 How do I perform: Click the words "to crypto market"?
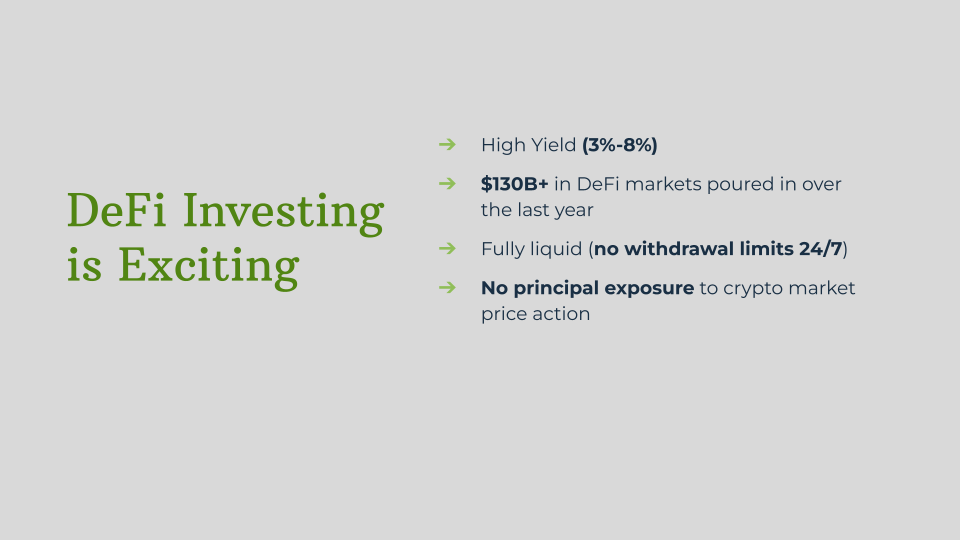point(778,288)
